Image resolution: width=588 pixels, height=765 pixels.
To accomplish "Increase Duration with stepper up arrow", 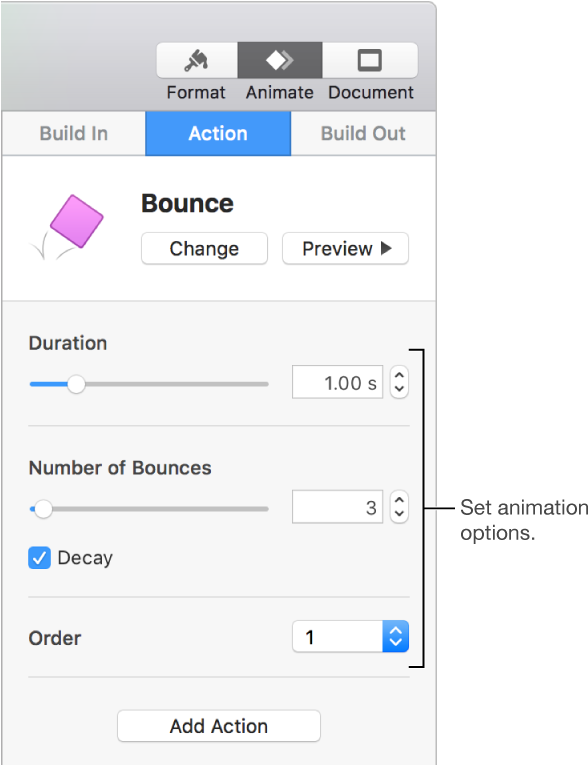I will (399, 375).
